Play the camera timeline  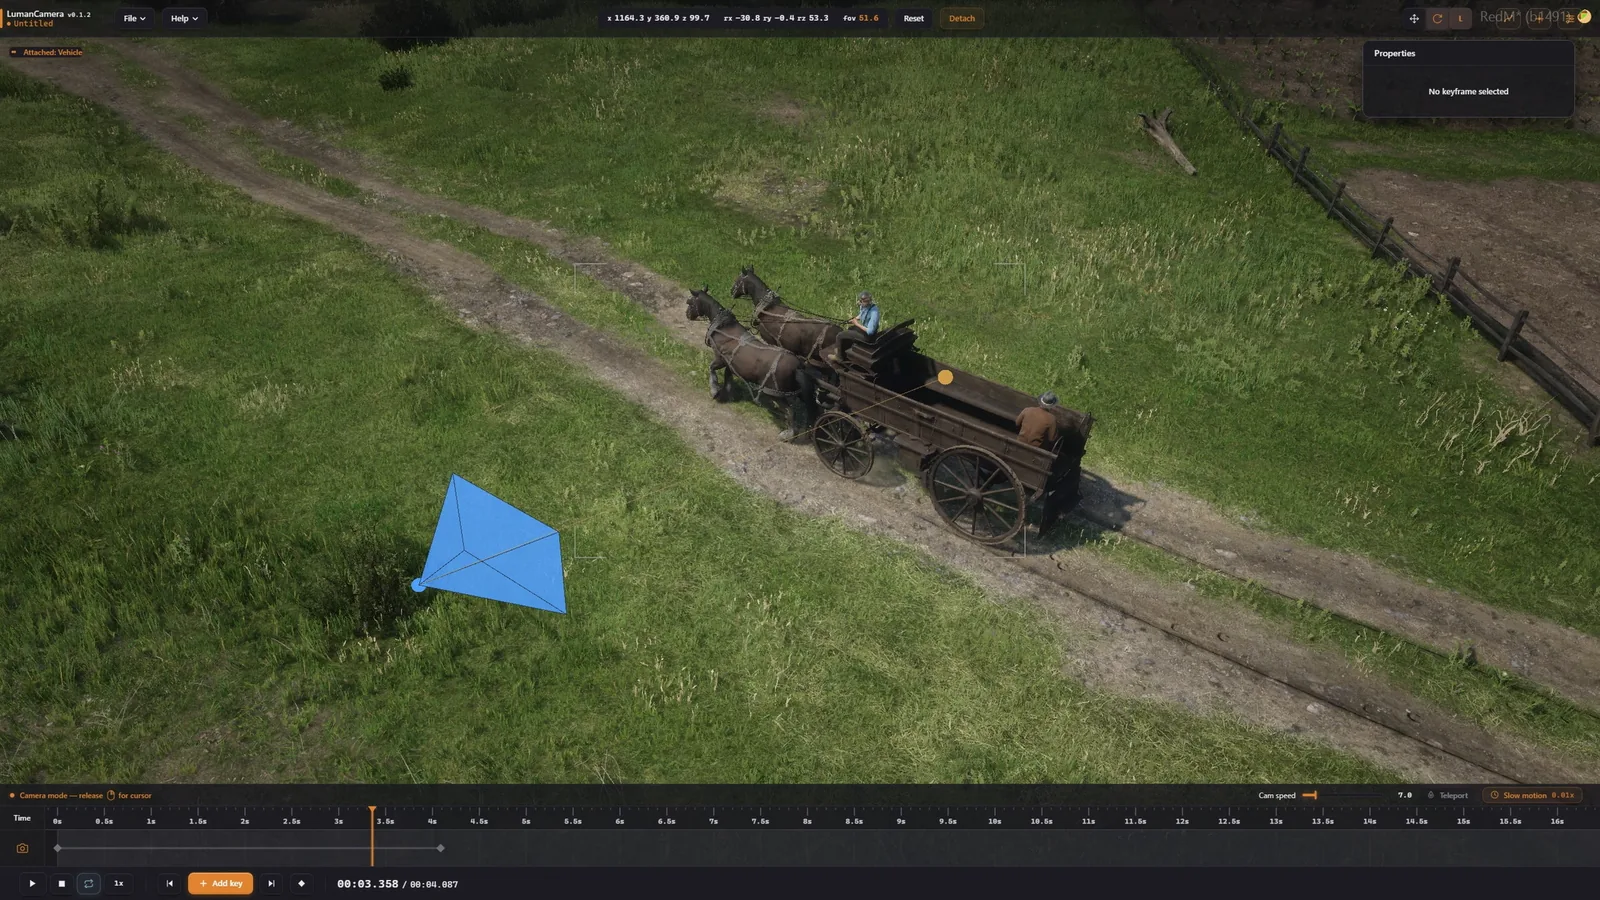click(x=32, y=884)
